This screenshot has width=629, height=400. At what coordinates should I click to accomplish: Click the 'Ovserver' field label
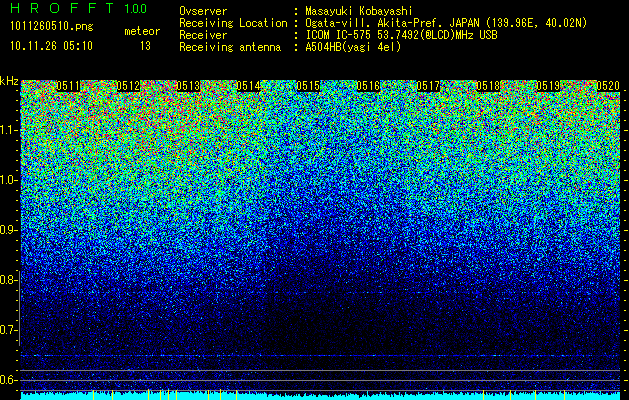click(203, 11)
